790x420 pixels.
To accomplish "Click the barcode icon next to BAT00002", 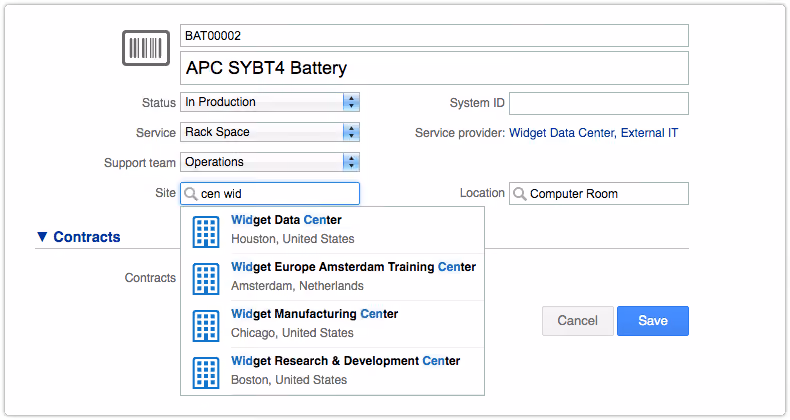I will pos(146,48).
